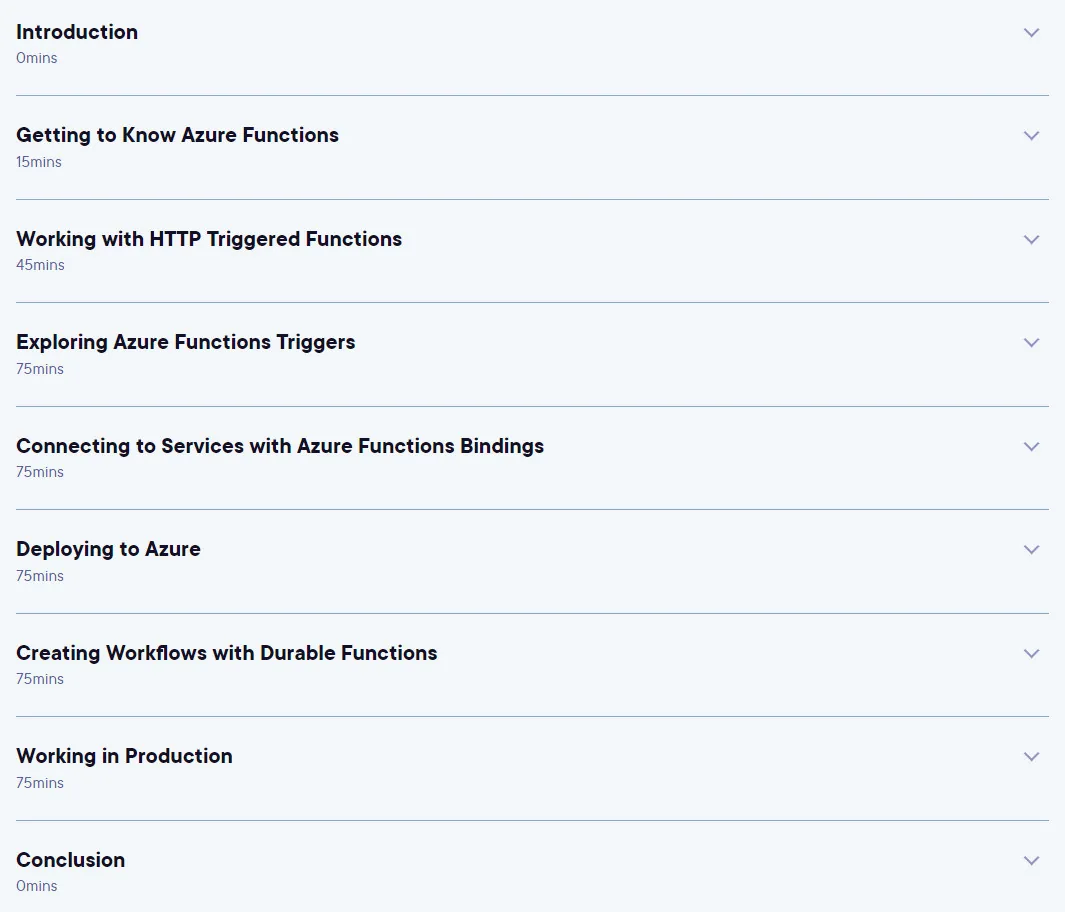Select the Deploying to Azure heading
The width and height of the screenshot is (1065, 912).
109,549
